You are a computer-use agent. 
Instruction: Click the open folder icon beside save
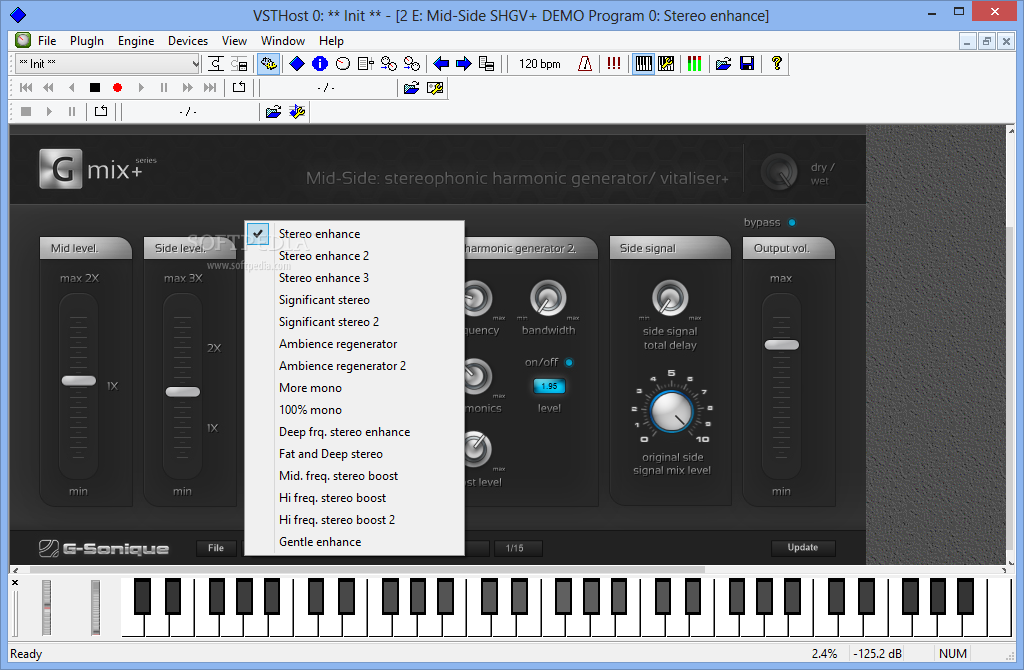coord(724,63)
